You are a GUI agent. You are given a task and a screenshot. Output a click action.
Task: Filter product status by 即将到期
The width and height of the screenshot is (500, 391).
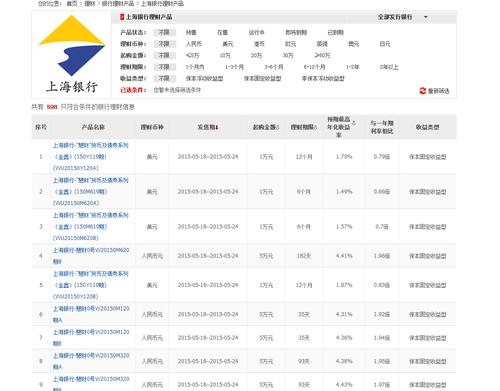(x=296, y=32)
